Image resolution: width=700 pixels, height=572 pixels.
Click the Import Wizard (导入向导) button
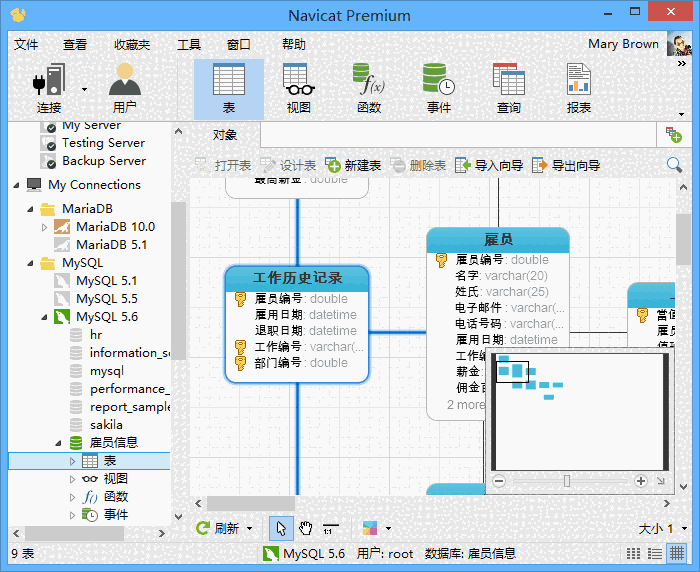point(489,166)
